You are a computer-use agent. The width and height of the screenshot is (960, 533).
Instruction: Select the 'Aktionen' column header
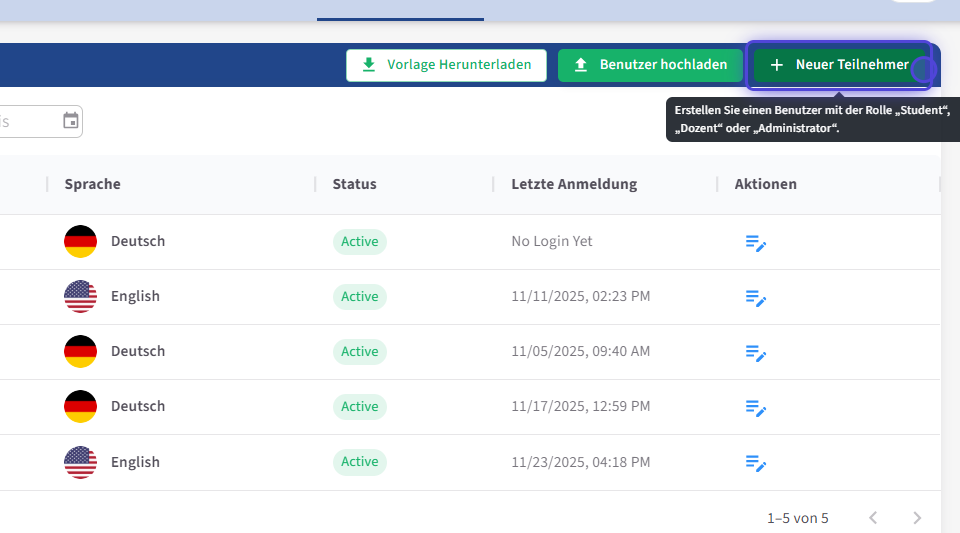click(765, 184)
